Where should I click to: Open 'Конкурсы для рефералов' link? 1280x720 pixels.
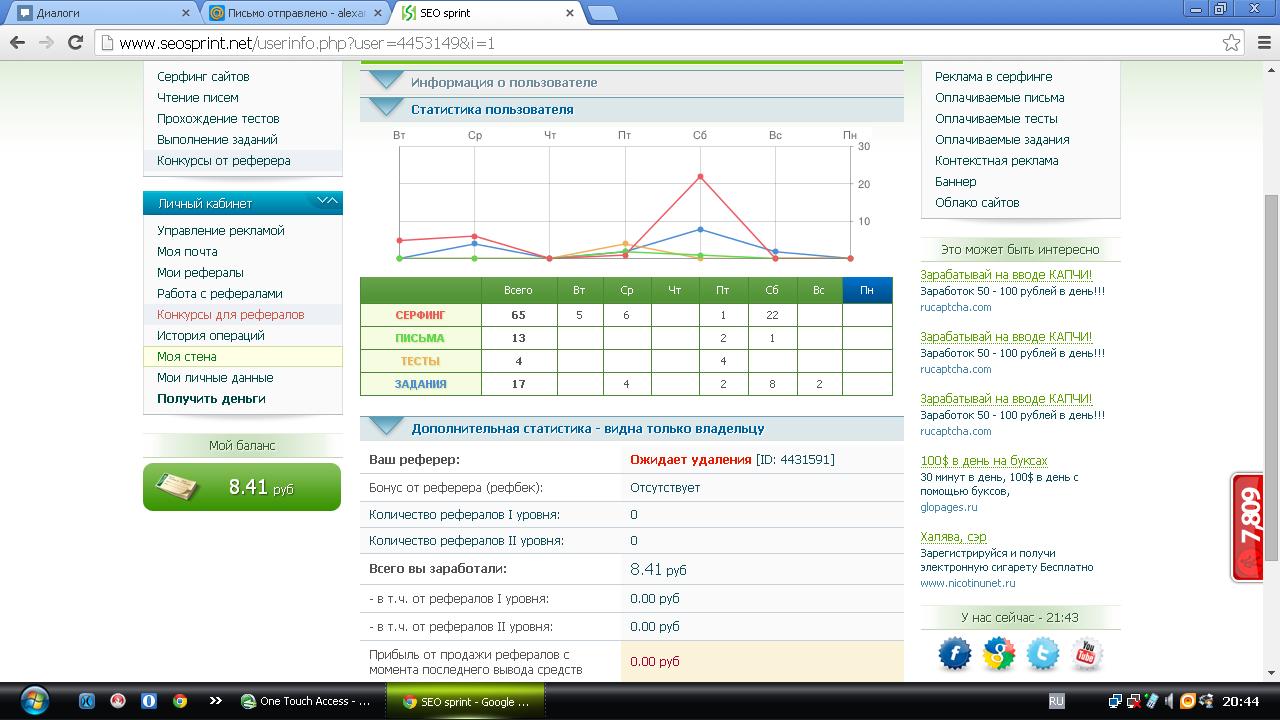(231, 314)
